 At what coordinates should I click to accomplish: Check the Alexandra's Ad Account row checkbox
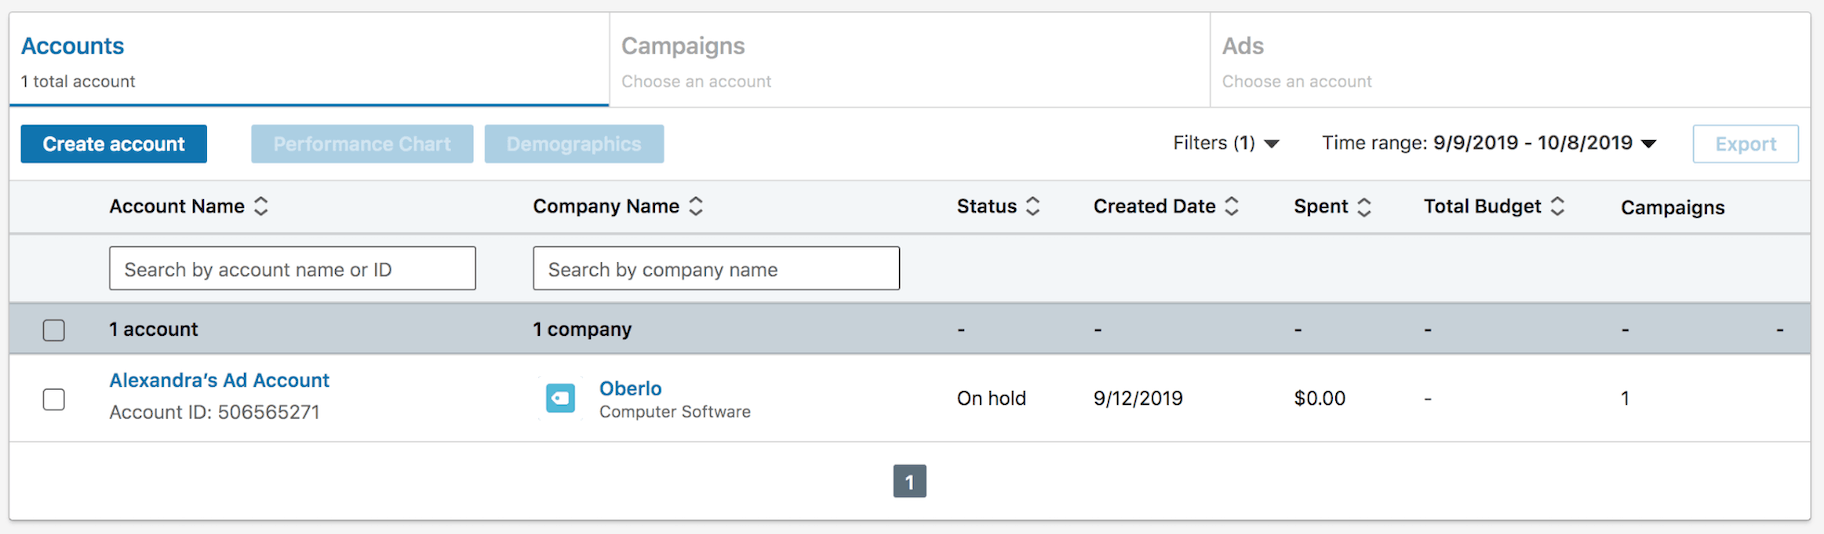pos(54,399)
